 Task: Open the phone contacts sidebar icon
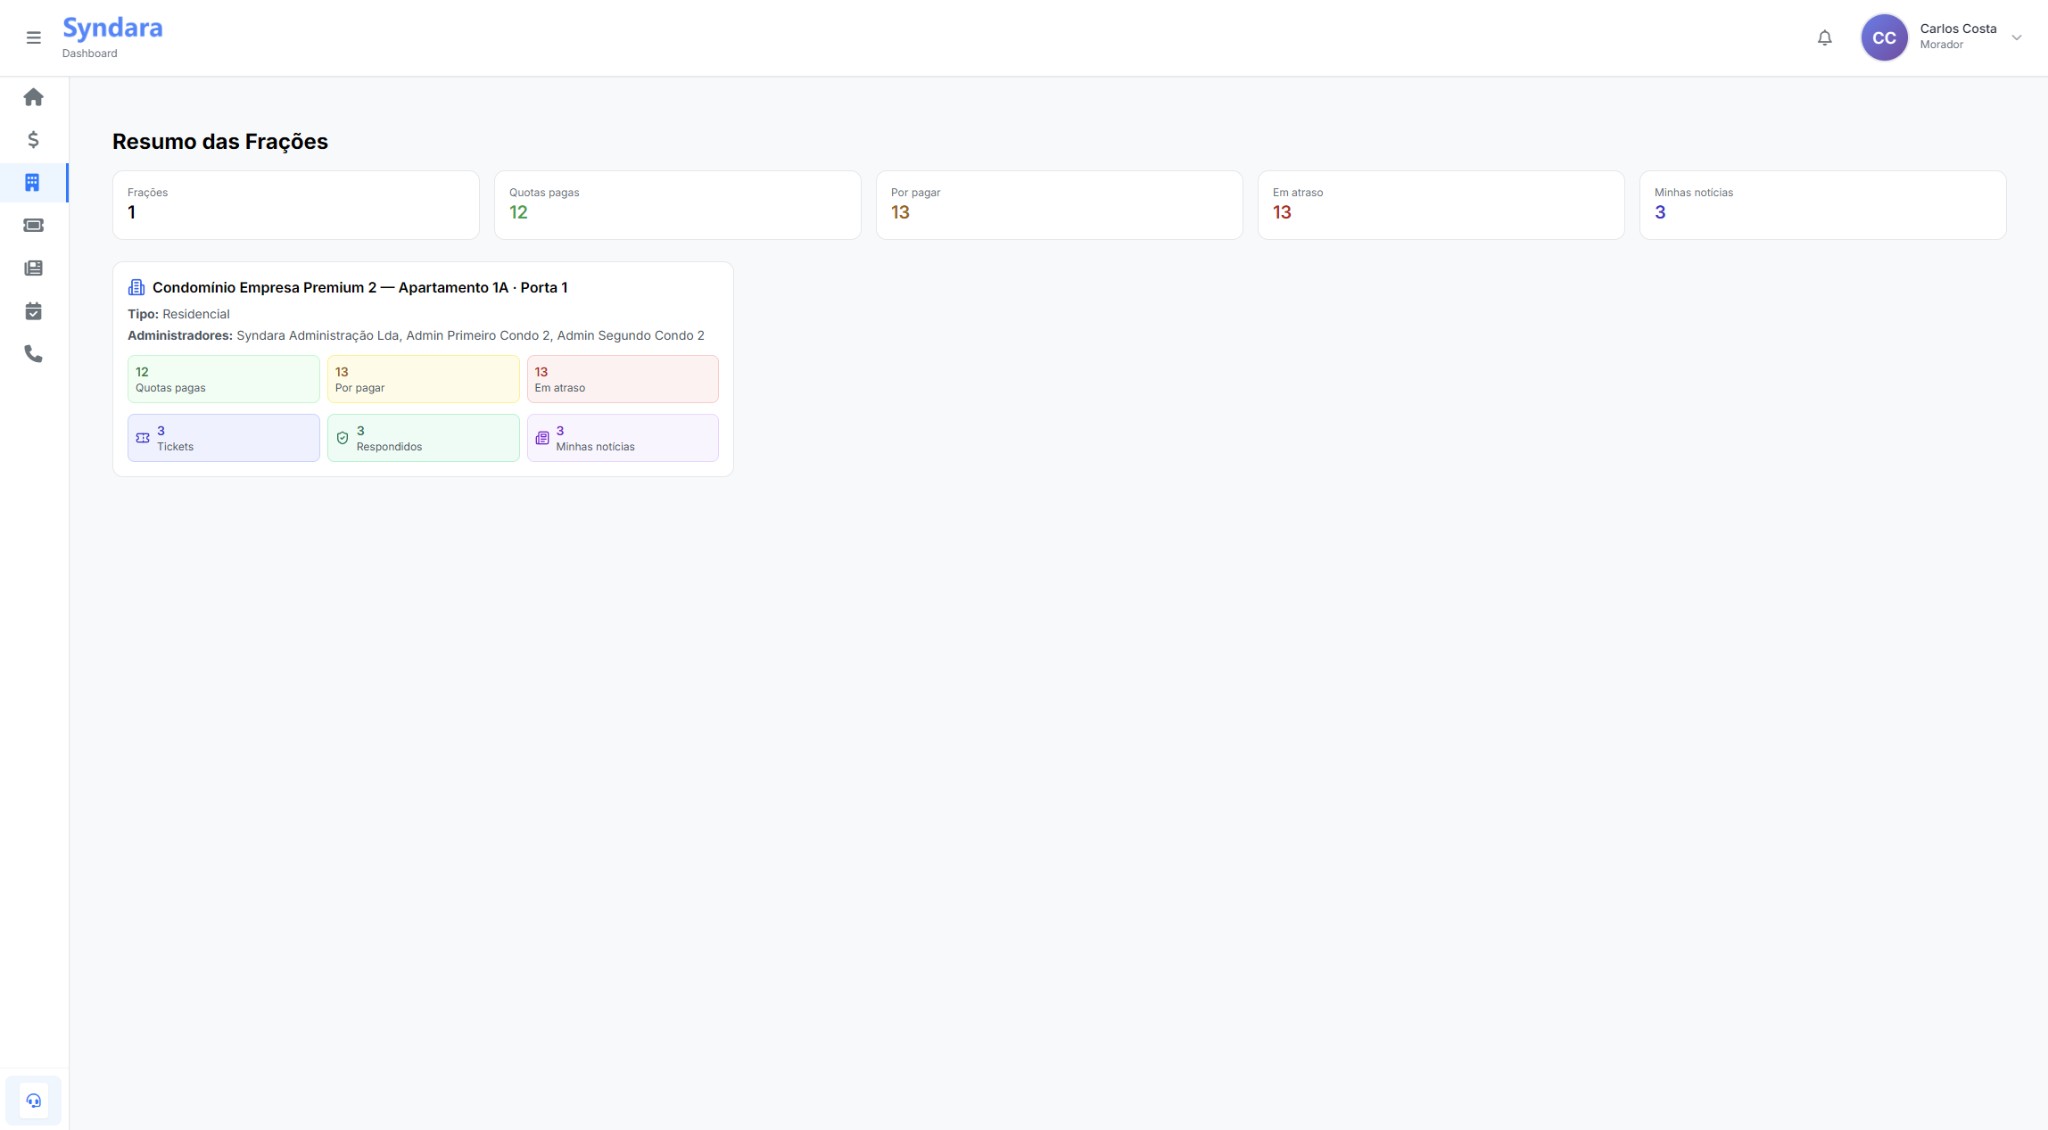point(33,354)
